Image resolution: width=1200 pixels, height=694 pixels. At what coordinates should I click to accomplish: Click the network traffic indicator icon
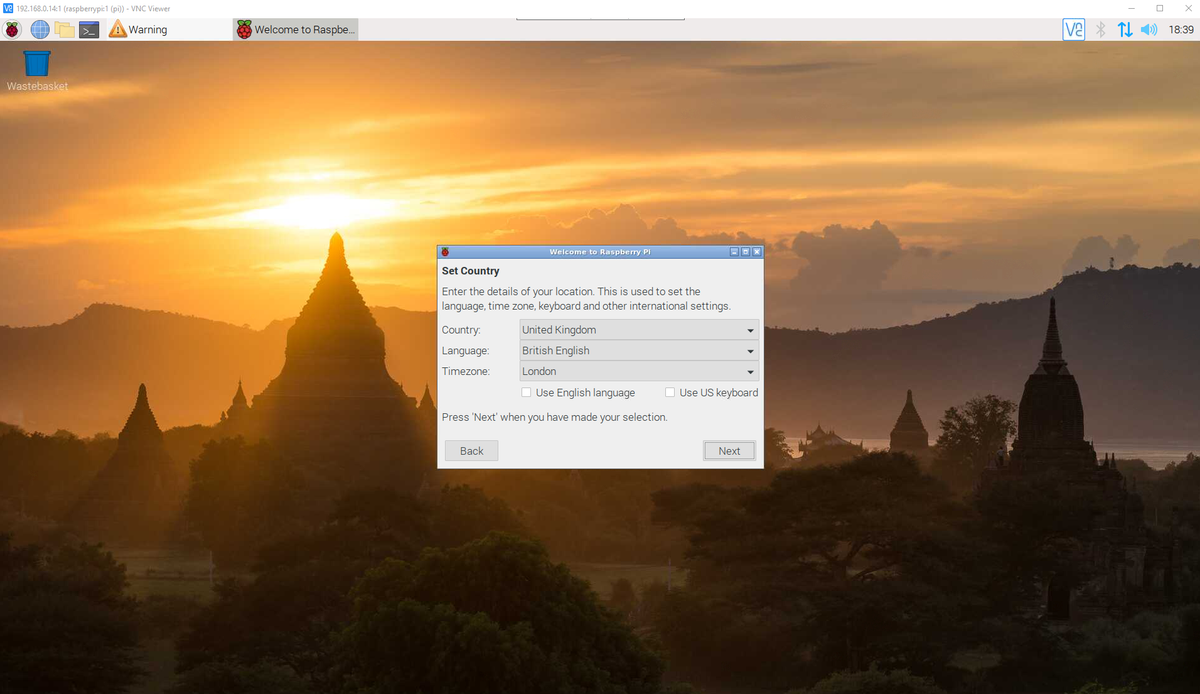[x=1123, y=29]
